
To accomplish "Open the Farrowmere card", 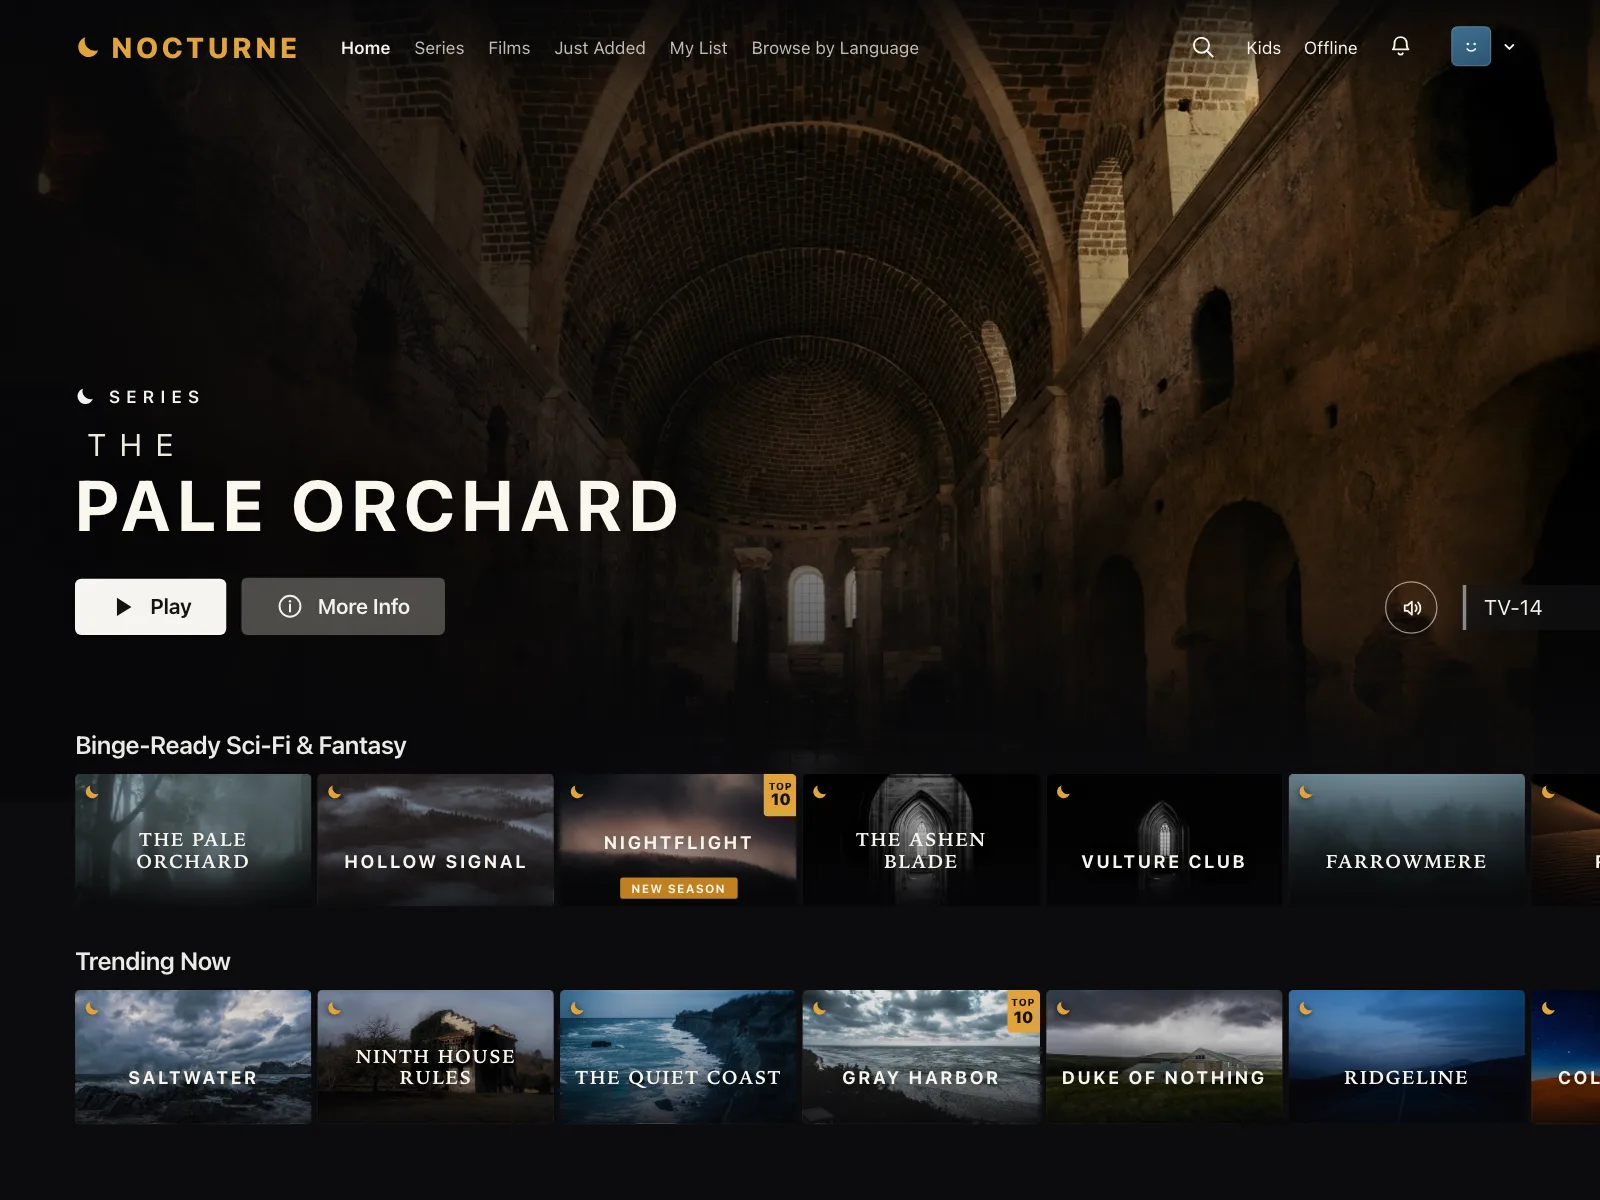I will (1407, 840).
